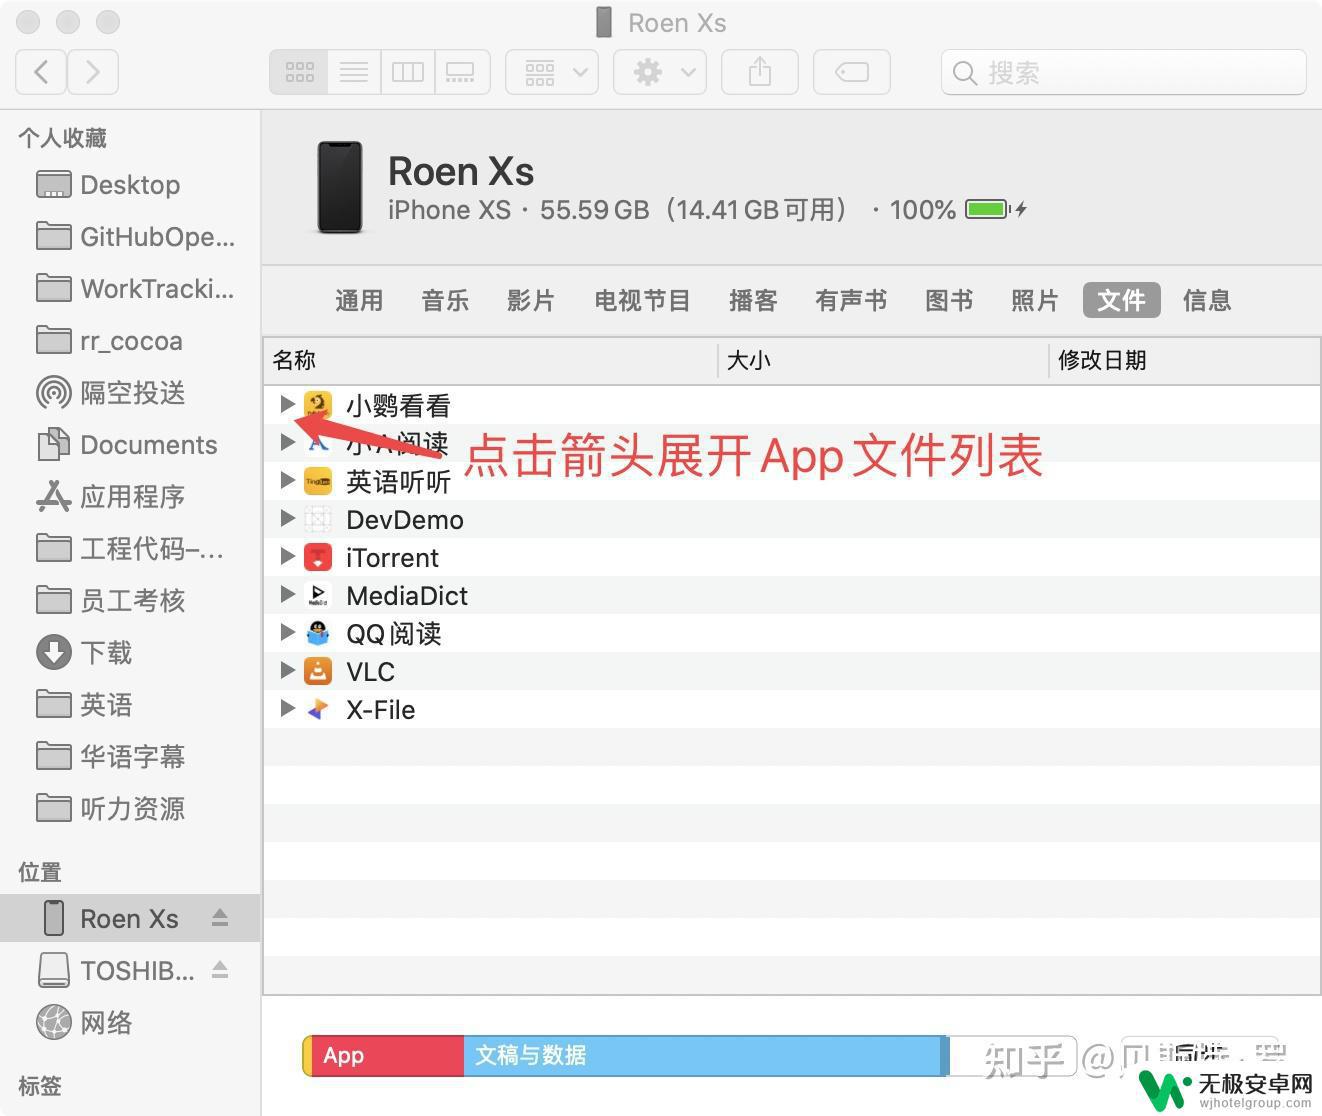Viewport: 1322px width, 1116px height.
Task: Select the QQ阅读 penguin icon
Action: pyautogui.click(x=318, y=633)
